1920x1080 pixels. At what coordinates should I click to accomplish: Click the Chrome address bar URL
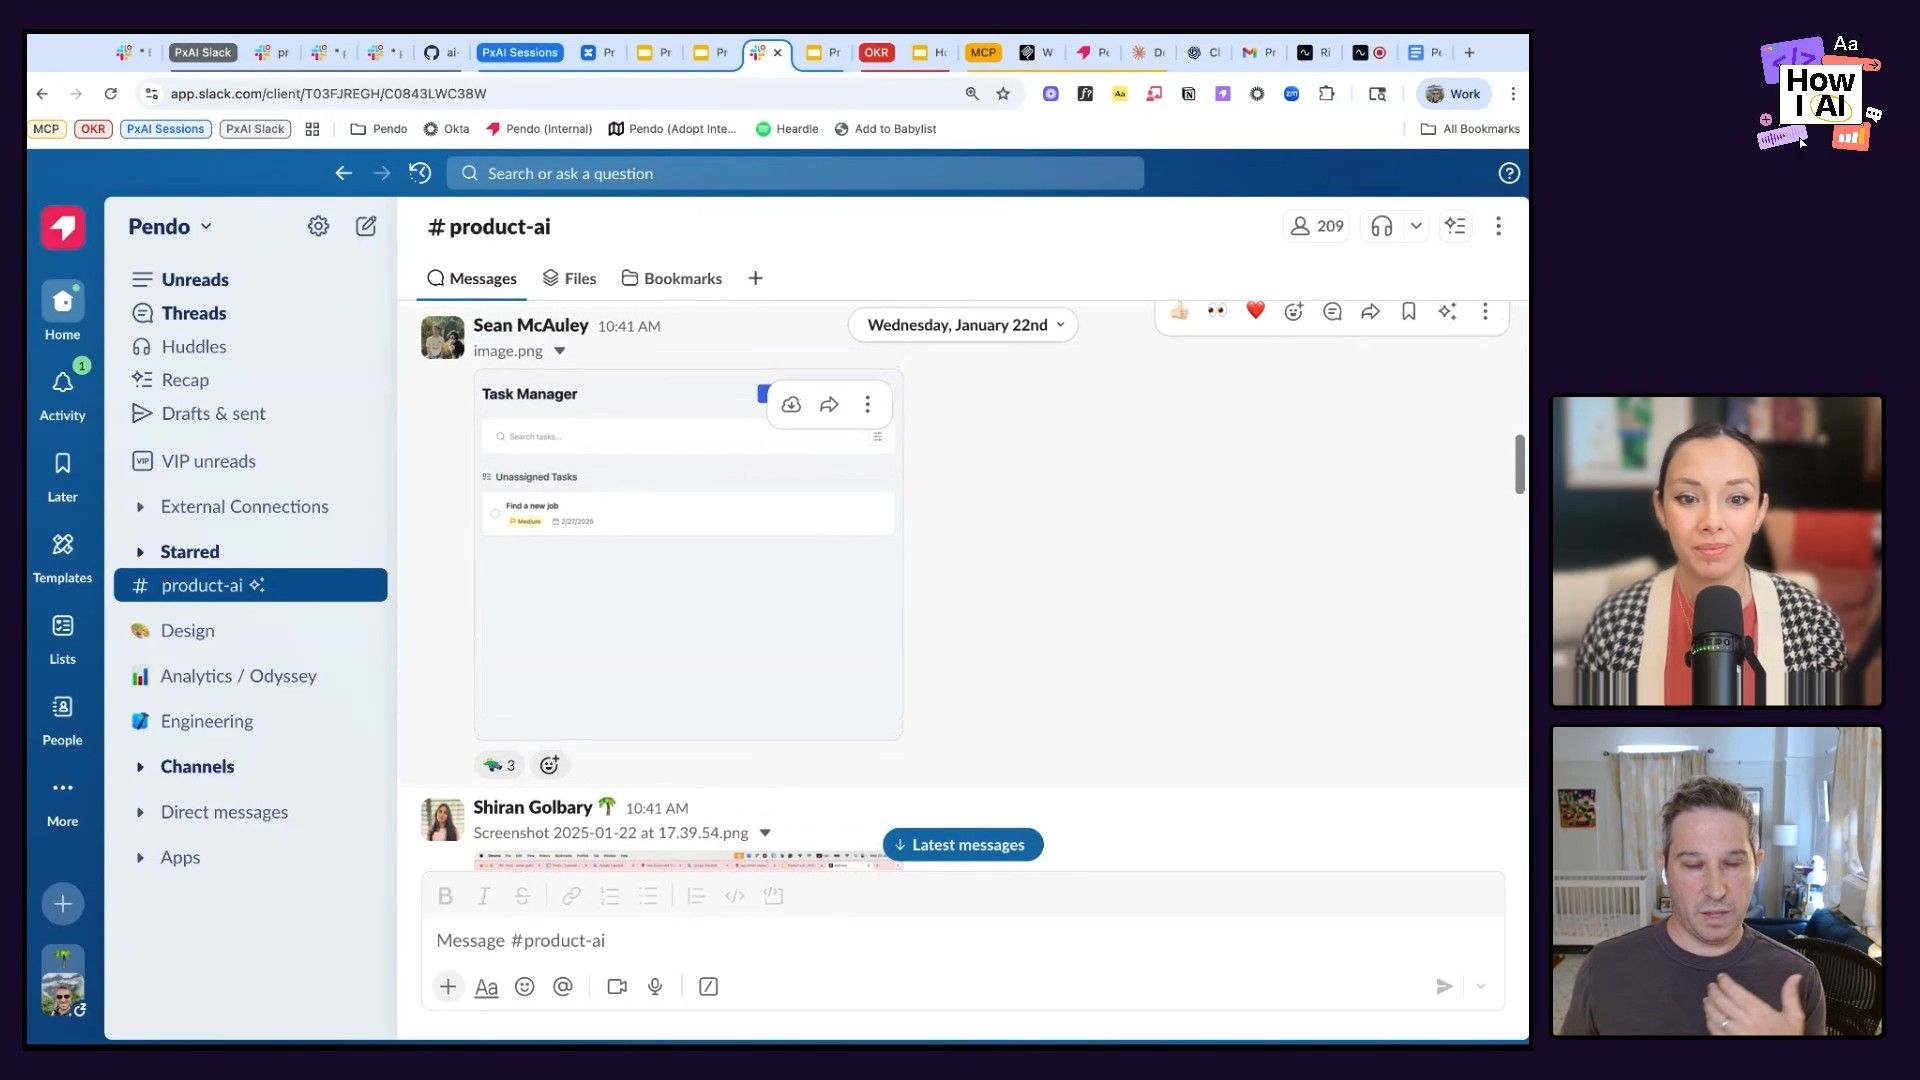(x=328, y=93)
